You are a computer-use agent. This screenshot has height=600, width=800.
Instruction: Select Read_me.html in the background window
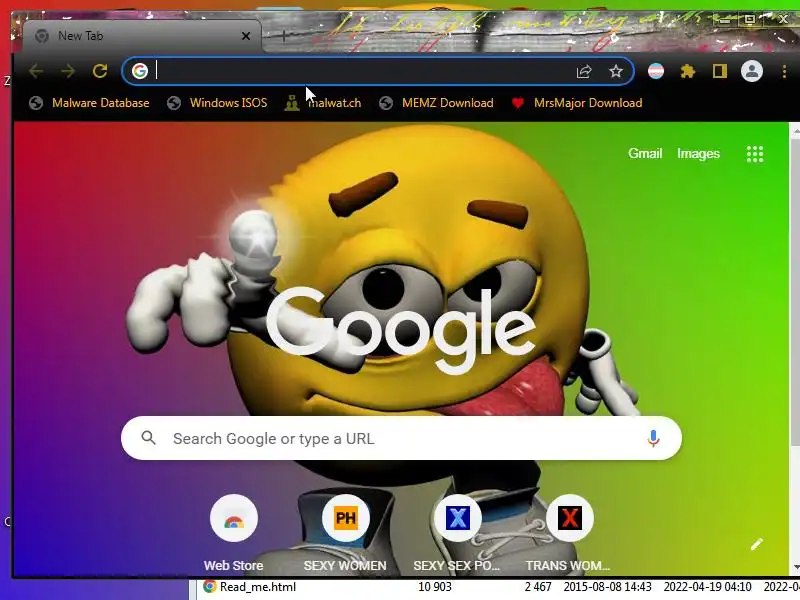coord(258,587)
